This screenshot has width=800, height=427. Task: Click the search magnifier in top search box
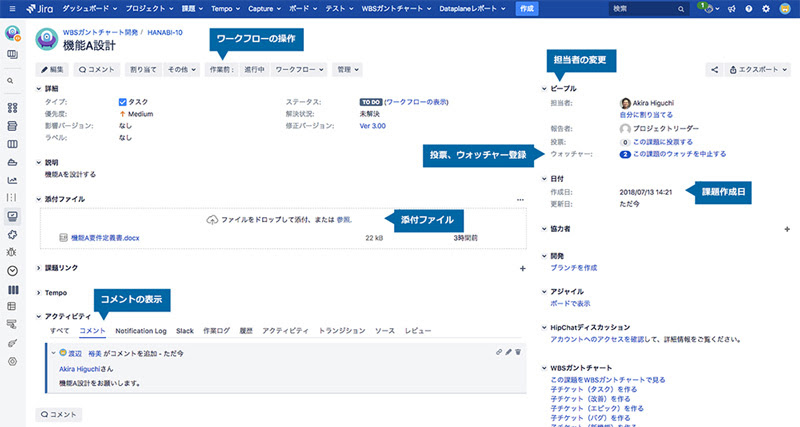click(681, 9)
